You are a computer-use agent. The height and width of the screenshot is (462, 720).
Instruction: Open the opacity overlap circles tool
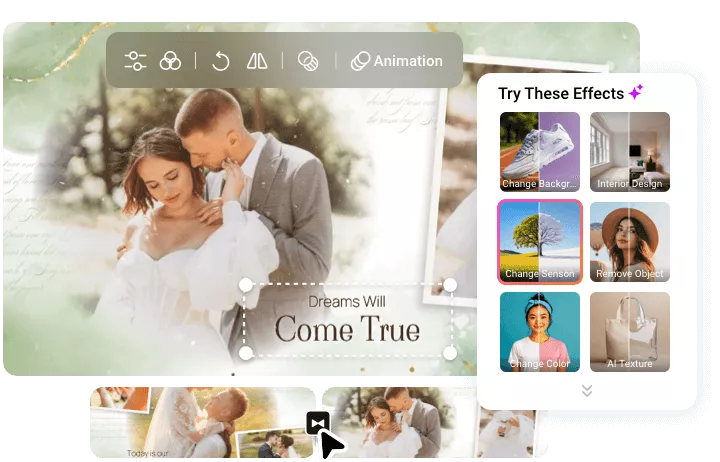(x=308, y=61)
